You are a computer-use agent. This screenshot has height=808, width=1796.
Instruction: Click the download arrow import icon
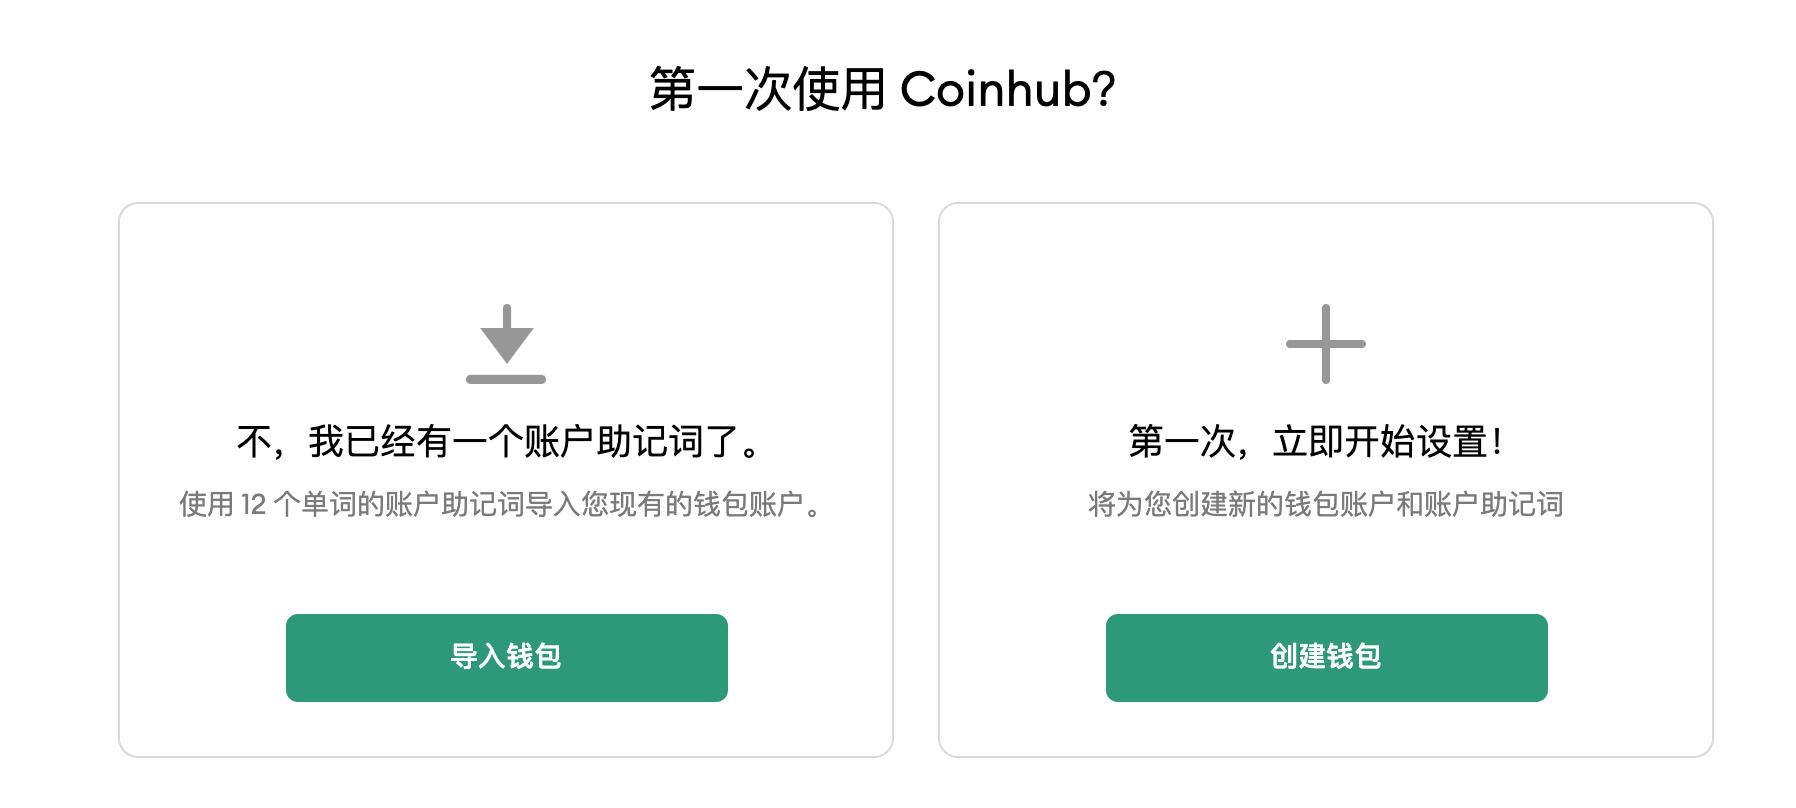coord(506,343)
